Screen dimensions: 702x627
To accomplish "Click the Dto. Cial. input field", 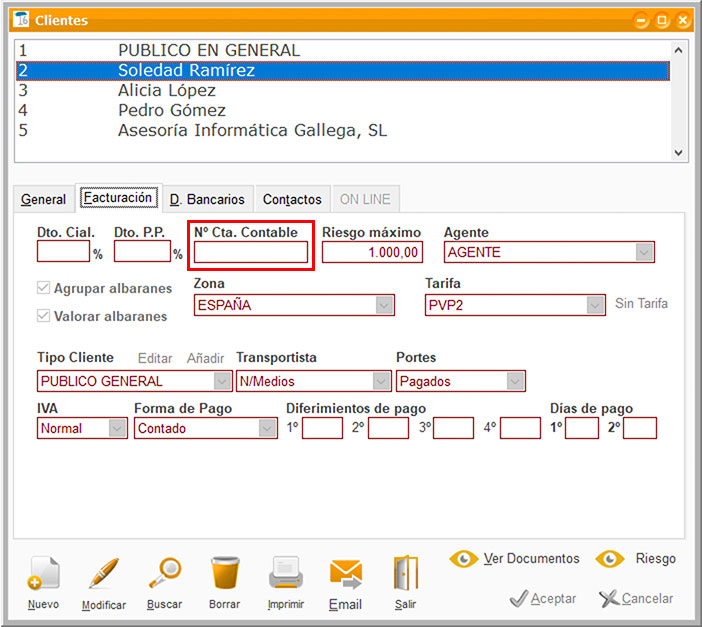I will (x=63, y=251).
